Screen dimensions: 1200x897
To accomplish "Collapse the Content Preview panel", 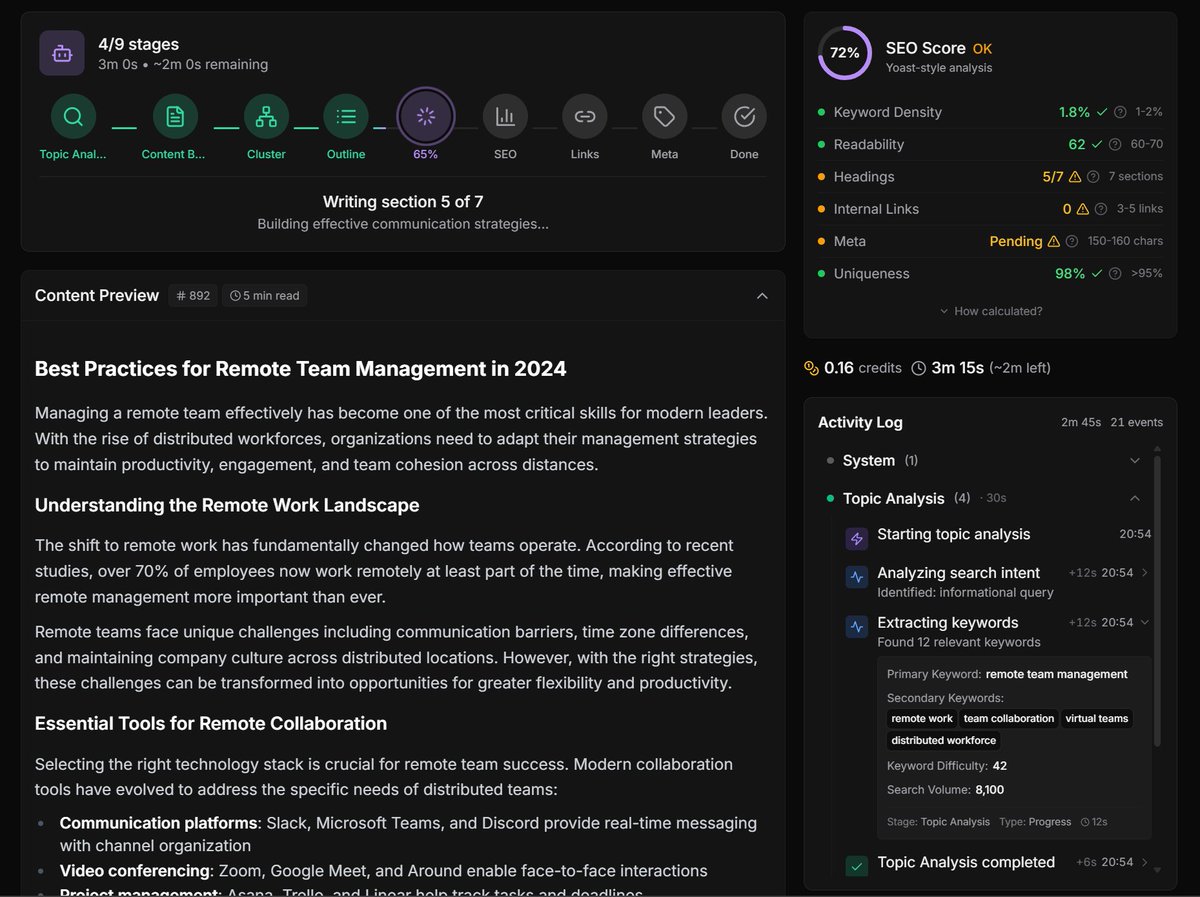I will (x=762, y=296).
